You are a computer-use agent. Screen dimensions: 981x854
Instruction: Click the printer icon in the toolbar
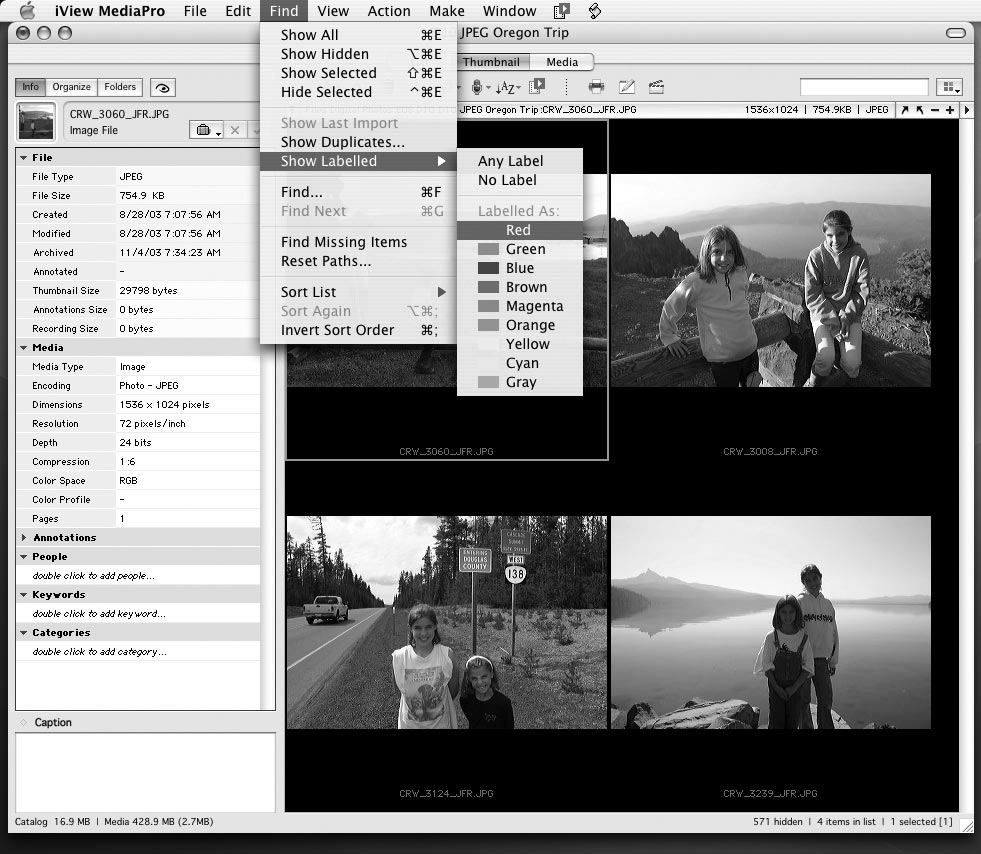click(x=596, y=87)
